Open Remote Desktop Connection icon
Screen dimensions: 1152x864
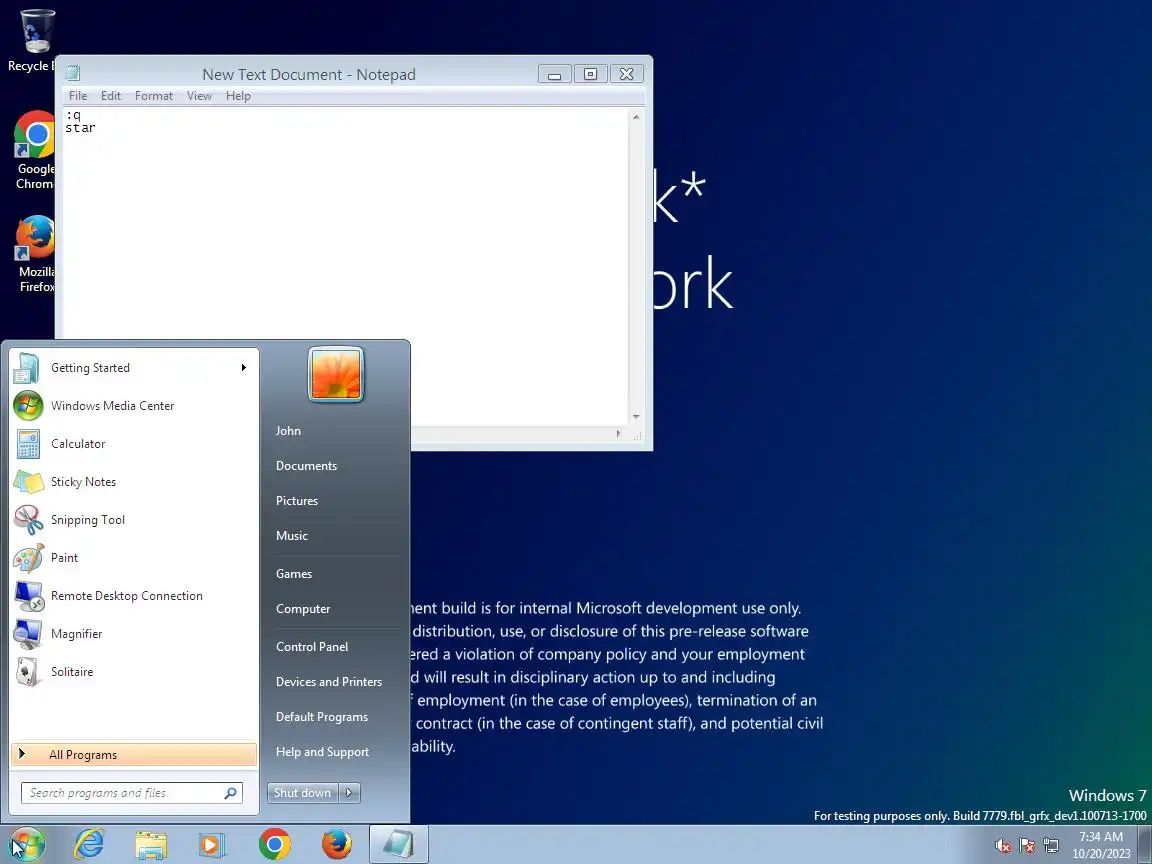29,596
